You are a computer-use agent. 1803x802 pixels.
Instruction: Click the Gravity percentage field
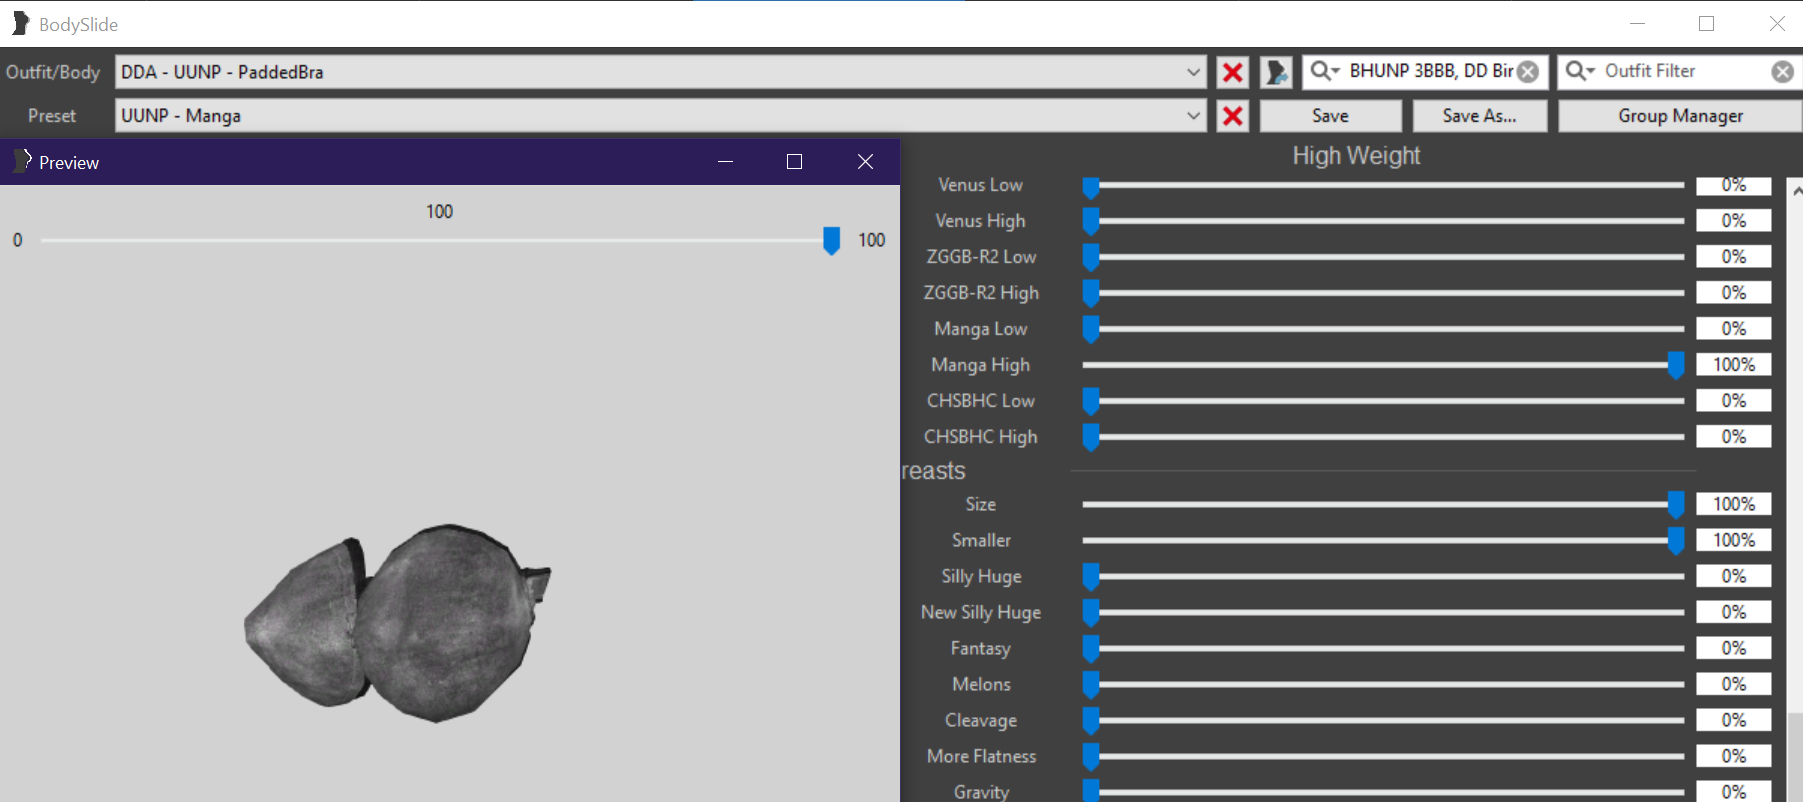(1734, 791)
